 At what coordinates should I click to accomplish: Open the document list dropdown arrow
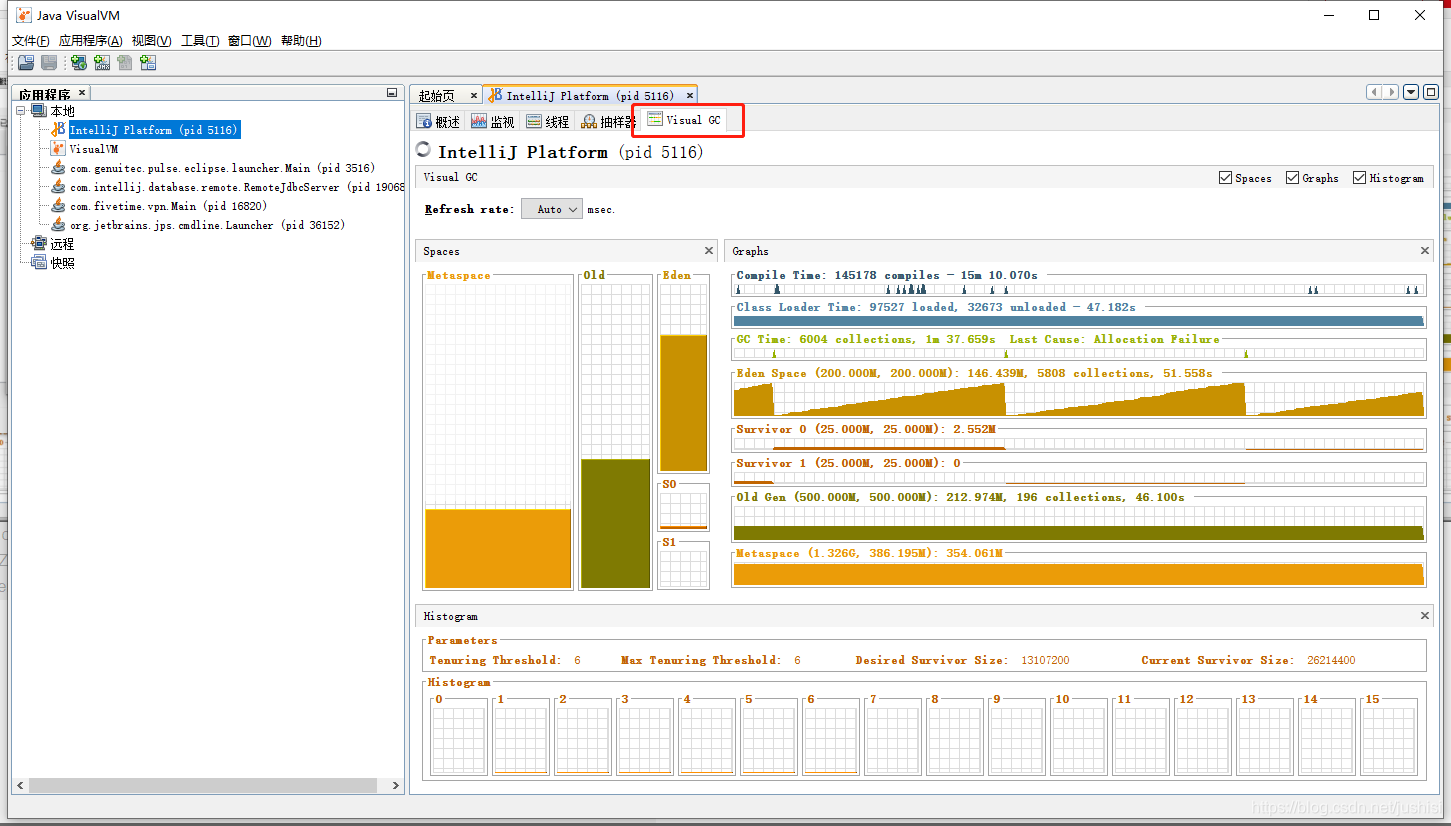[1411, 92]
